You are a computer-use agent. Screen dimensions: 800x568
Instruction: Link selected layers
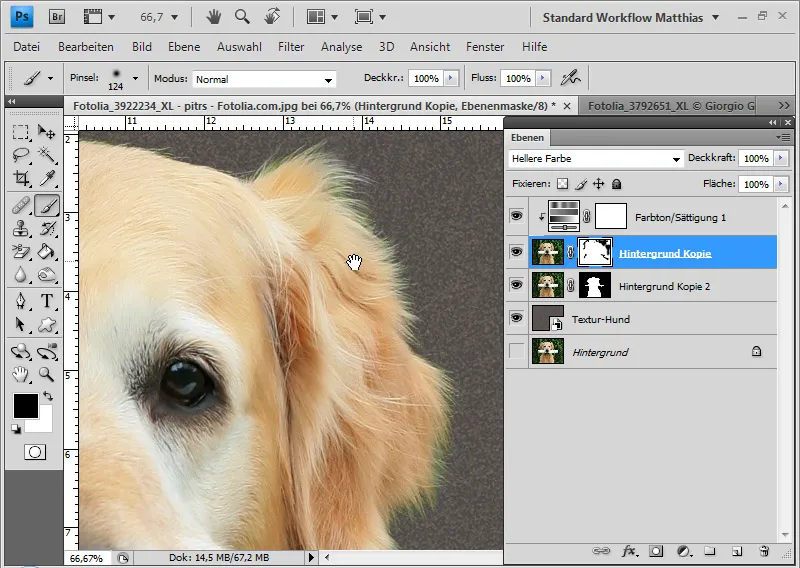(x=601, y=551)
